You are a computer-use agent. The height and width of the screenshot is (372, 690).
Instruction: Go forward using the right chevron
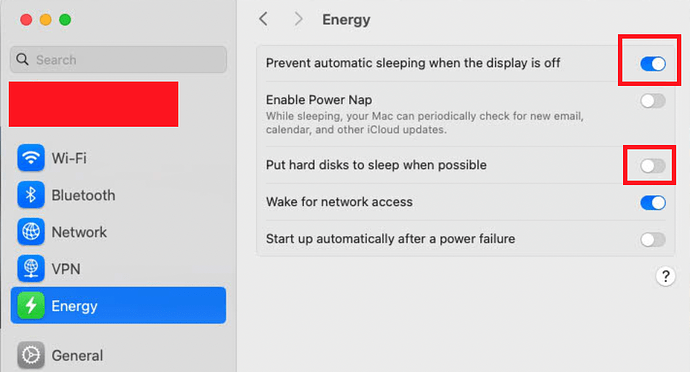[x=298, y=19]
